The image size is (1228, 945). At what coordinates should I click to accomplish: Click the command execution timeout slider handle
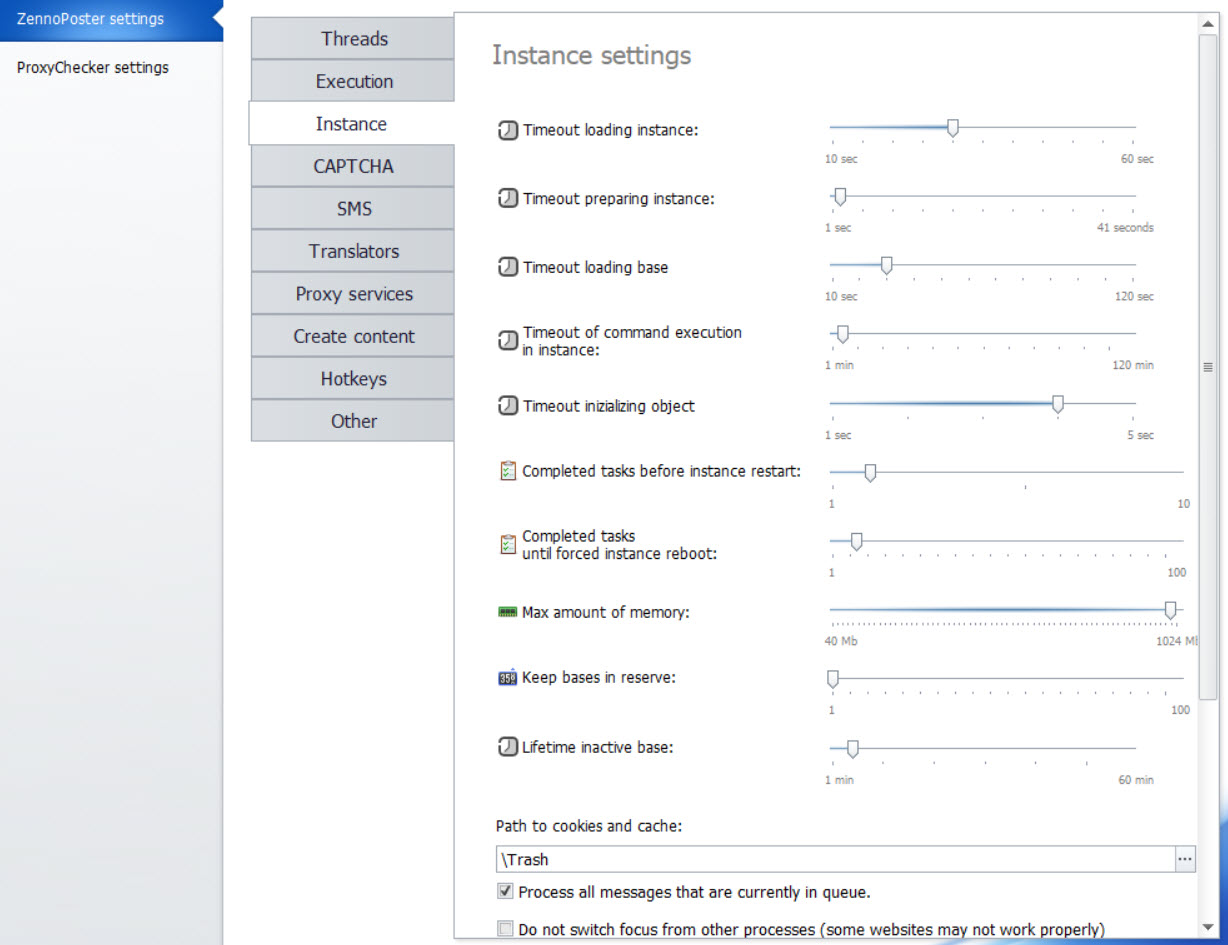tap(842, 333)
